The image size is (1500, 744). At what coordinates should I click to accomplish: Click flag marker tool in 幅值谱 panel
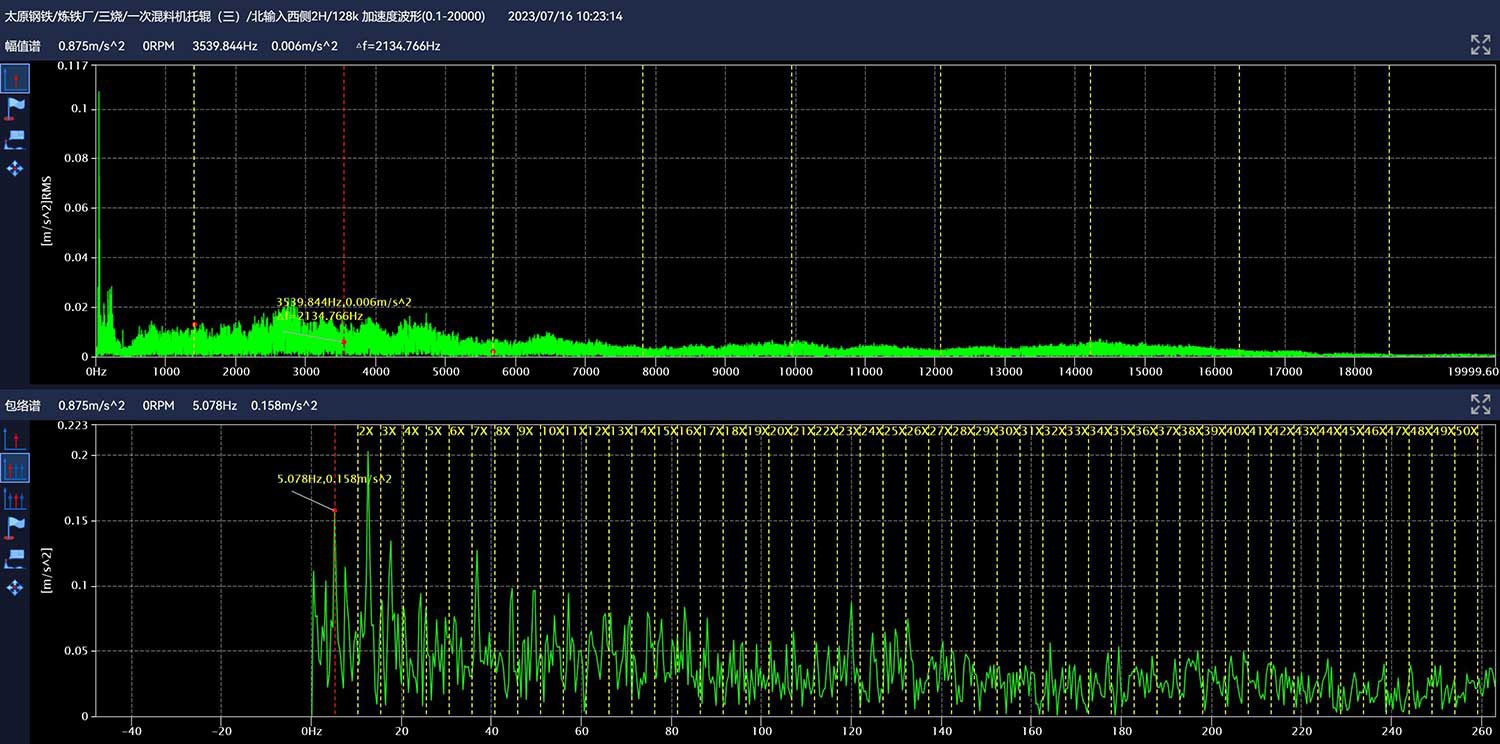click(15, 108)
